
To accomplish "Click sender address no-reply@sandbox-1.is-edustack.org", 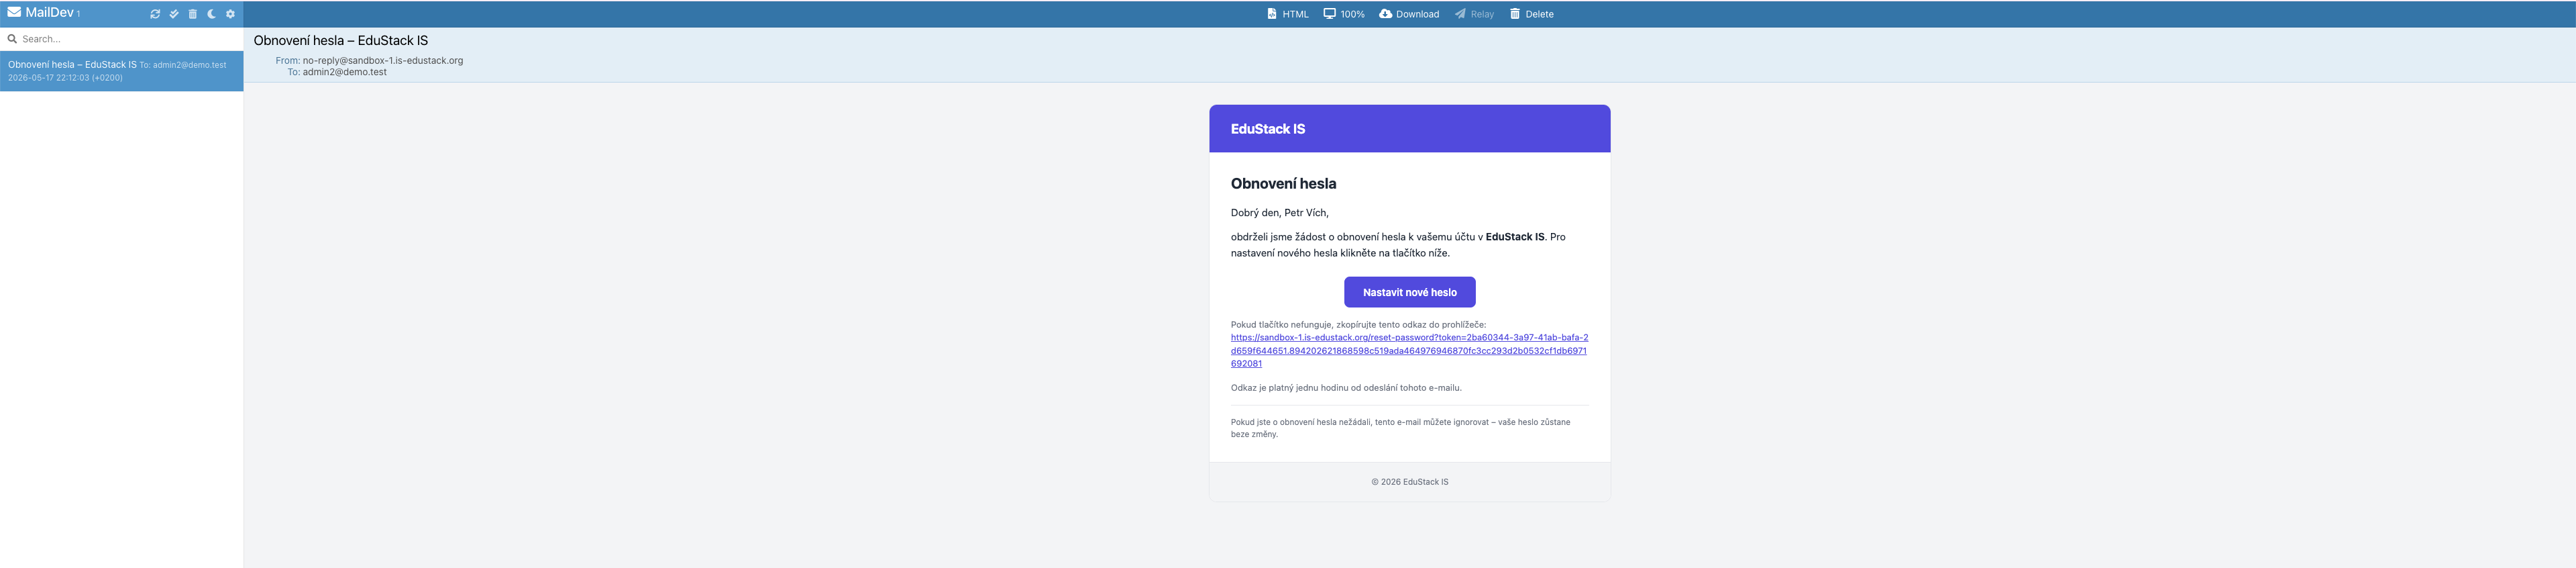I will coord(383,60).
